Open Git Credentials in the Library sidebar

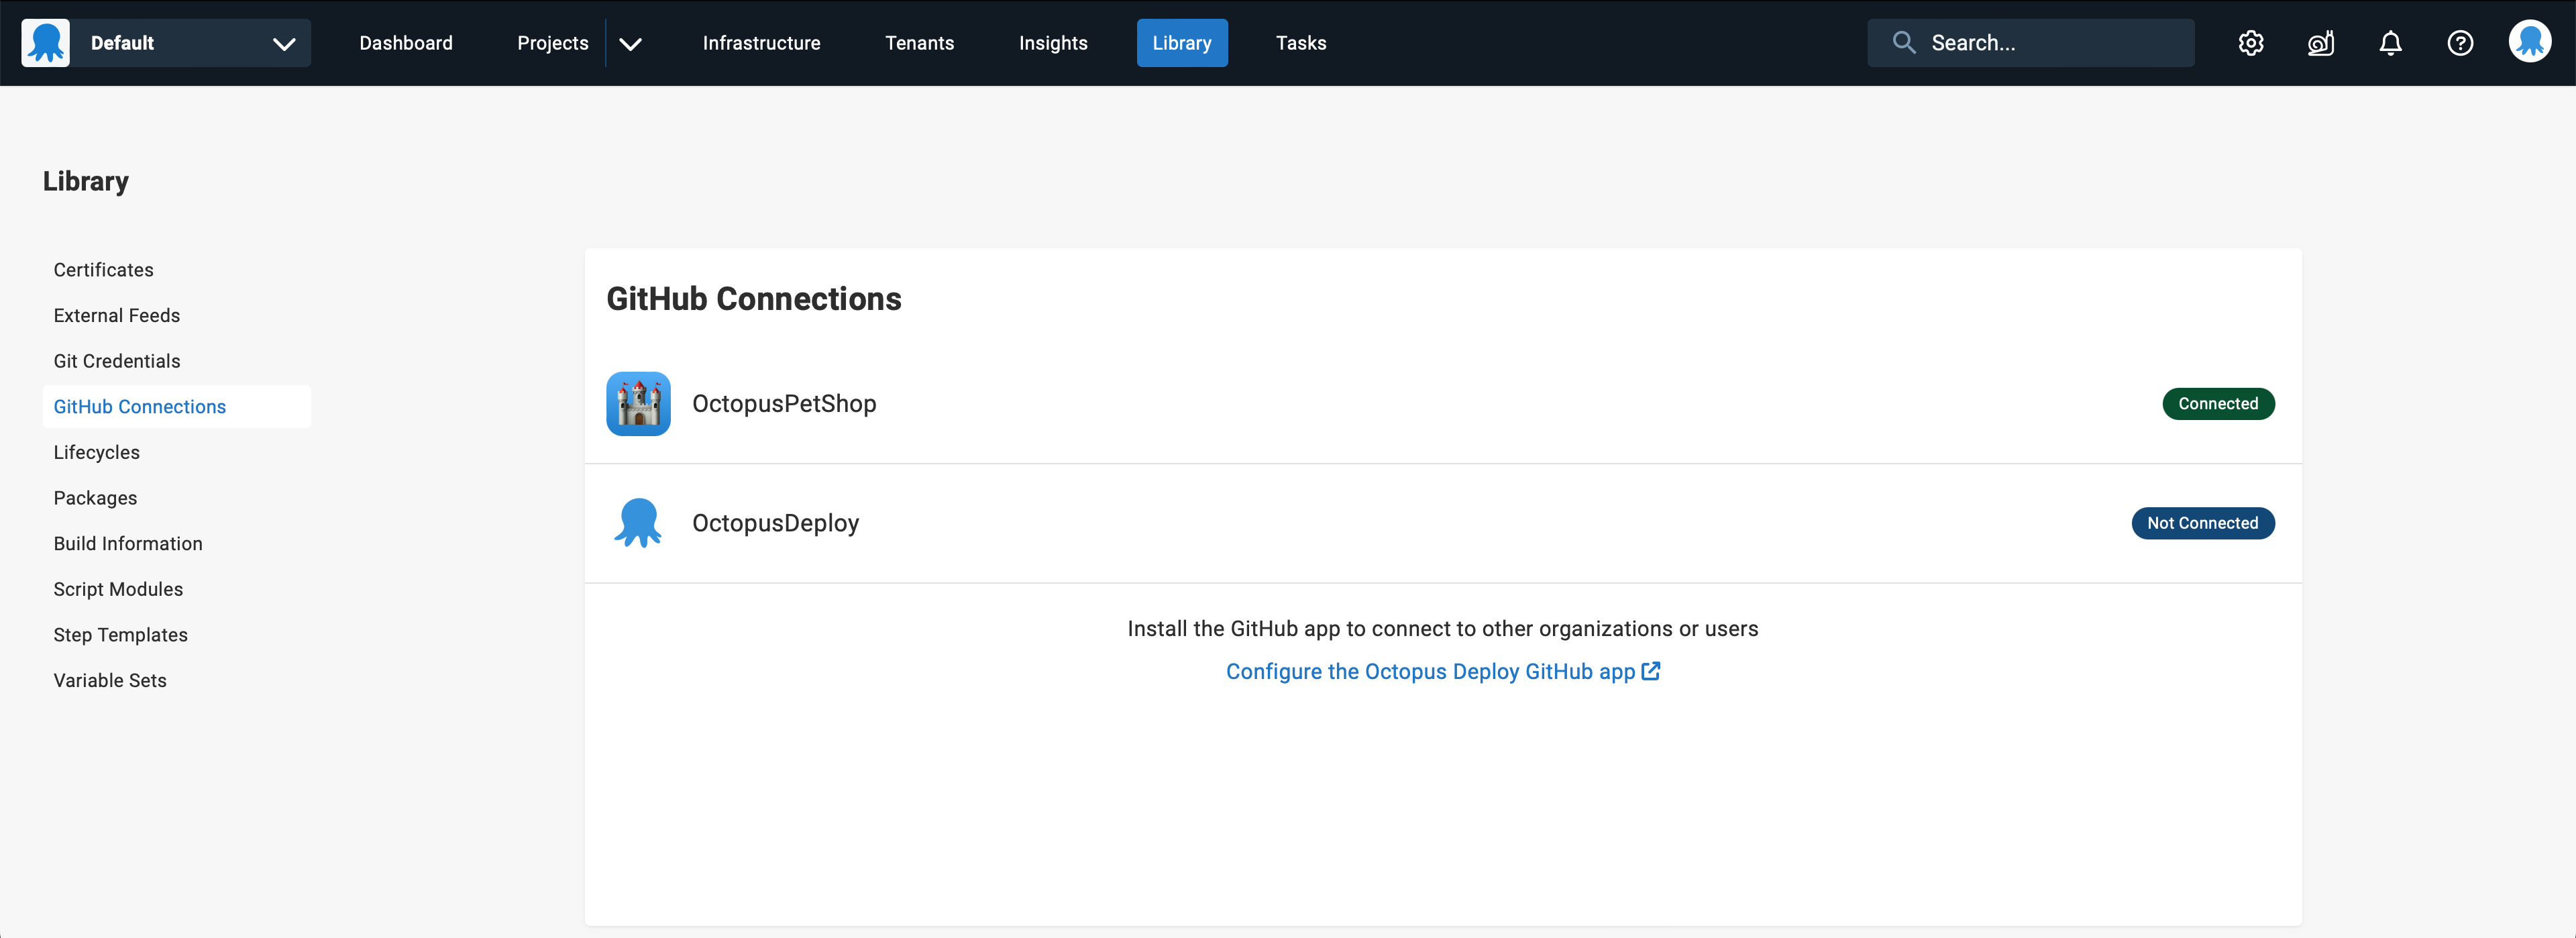[x=116, y=360]
